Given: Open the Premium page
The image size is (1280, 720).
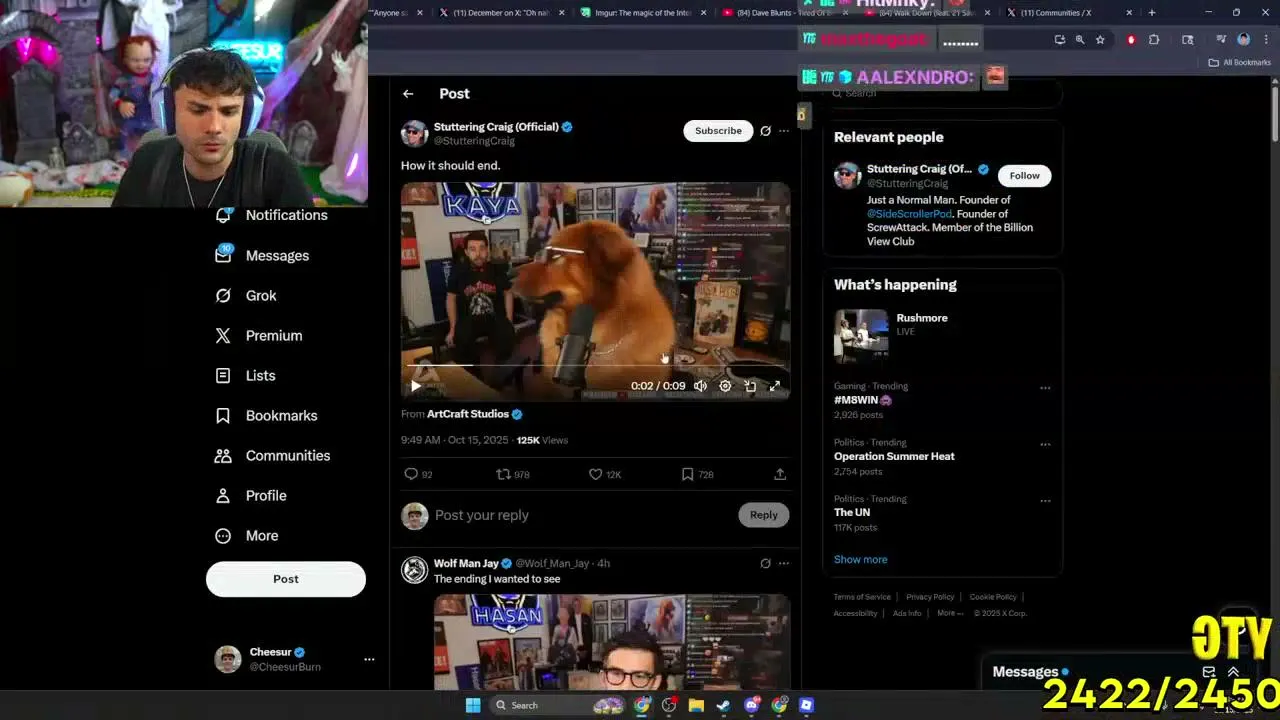Looking at the screenshot, I should click(258, 335).
